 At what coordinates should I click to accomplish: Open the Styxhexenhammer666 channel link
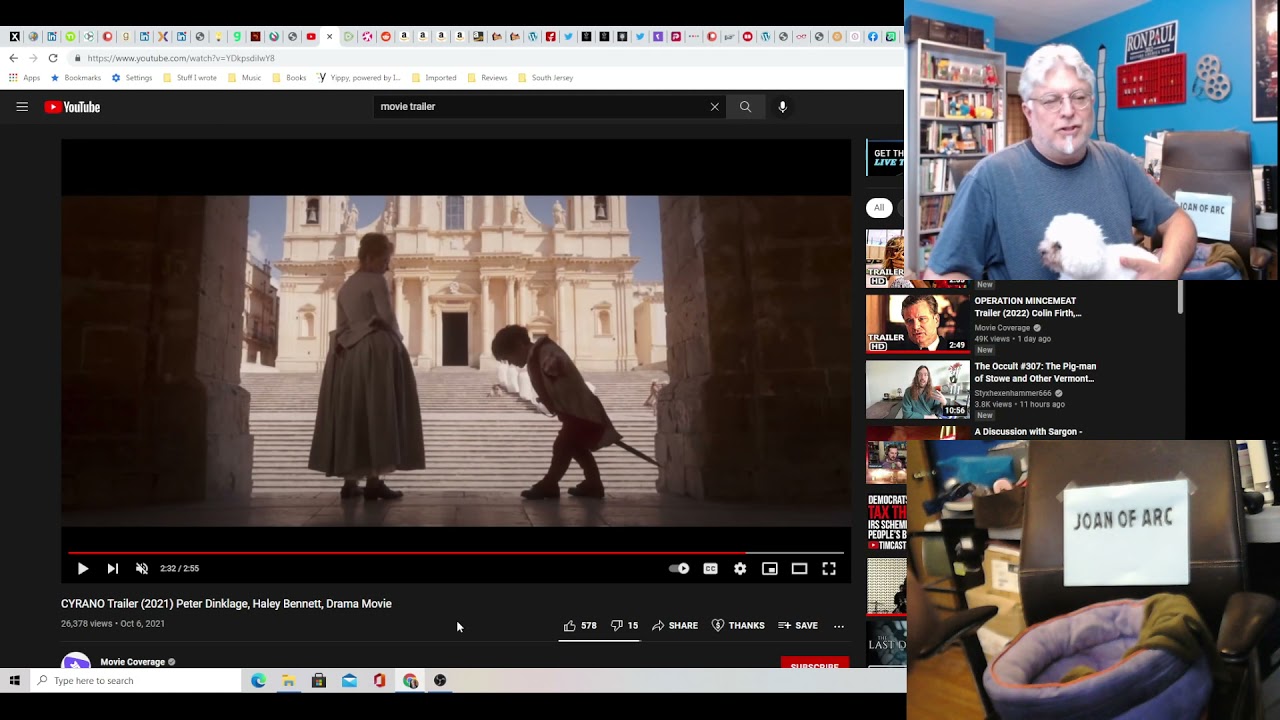[x=1013, y=394]
